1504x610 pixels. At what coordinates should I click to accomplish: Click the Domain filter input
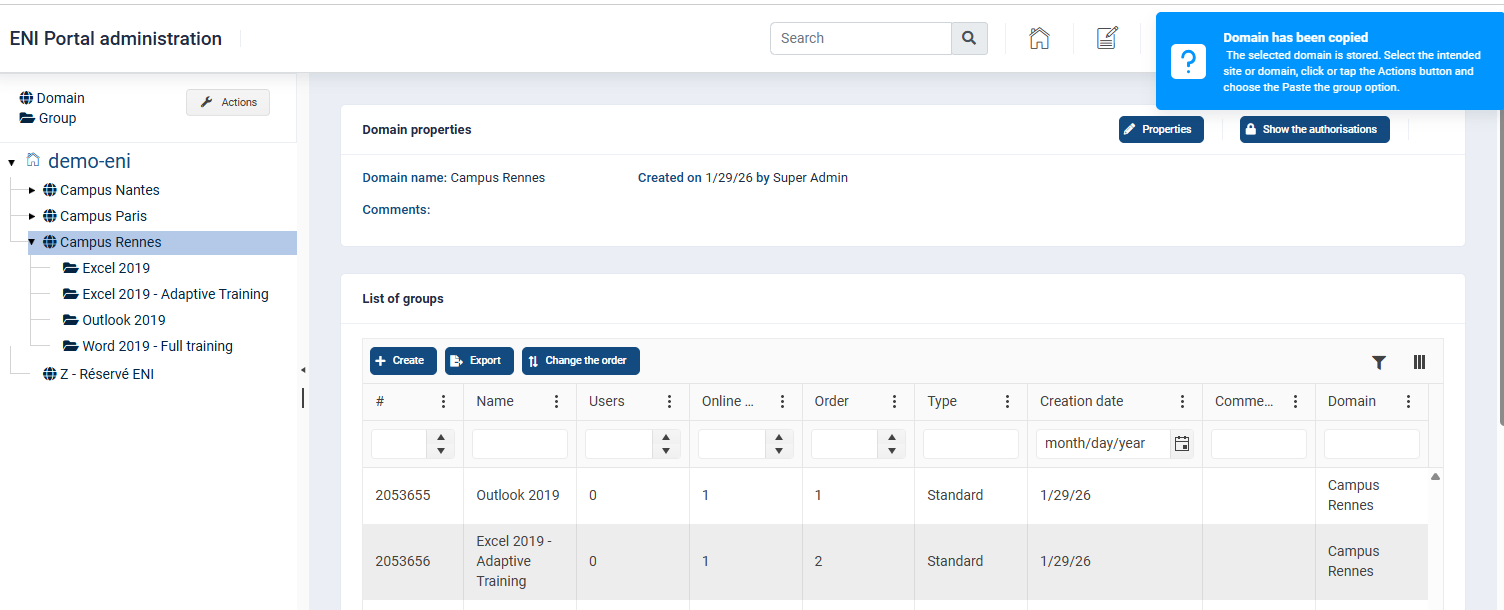(x=1372, y=443)
